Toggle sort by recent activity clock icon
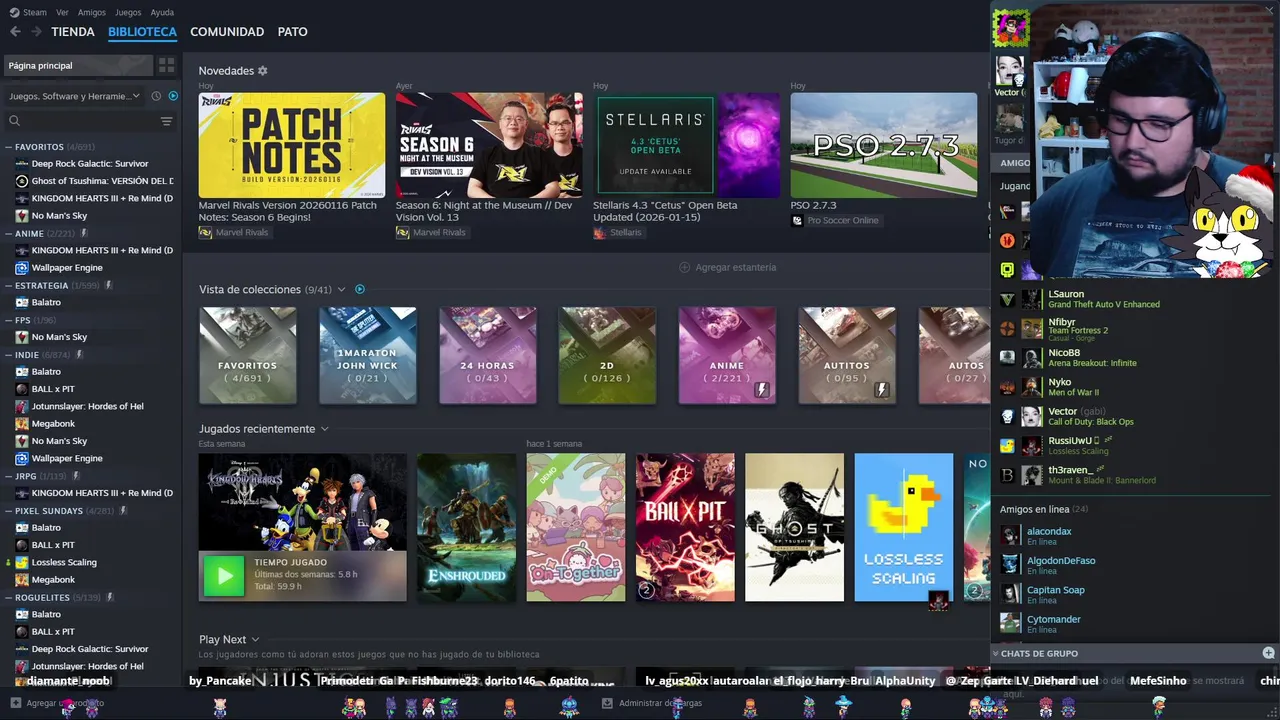 coord(156,96)
